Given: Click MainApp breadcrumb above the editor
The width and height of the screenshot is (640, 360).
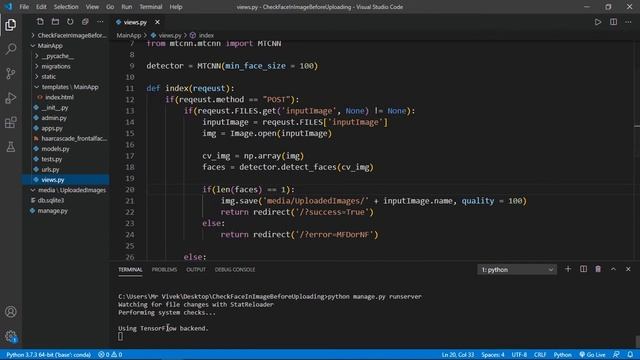Looking at the screenshot, I should (x=129, y=36).
